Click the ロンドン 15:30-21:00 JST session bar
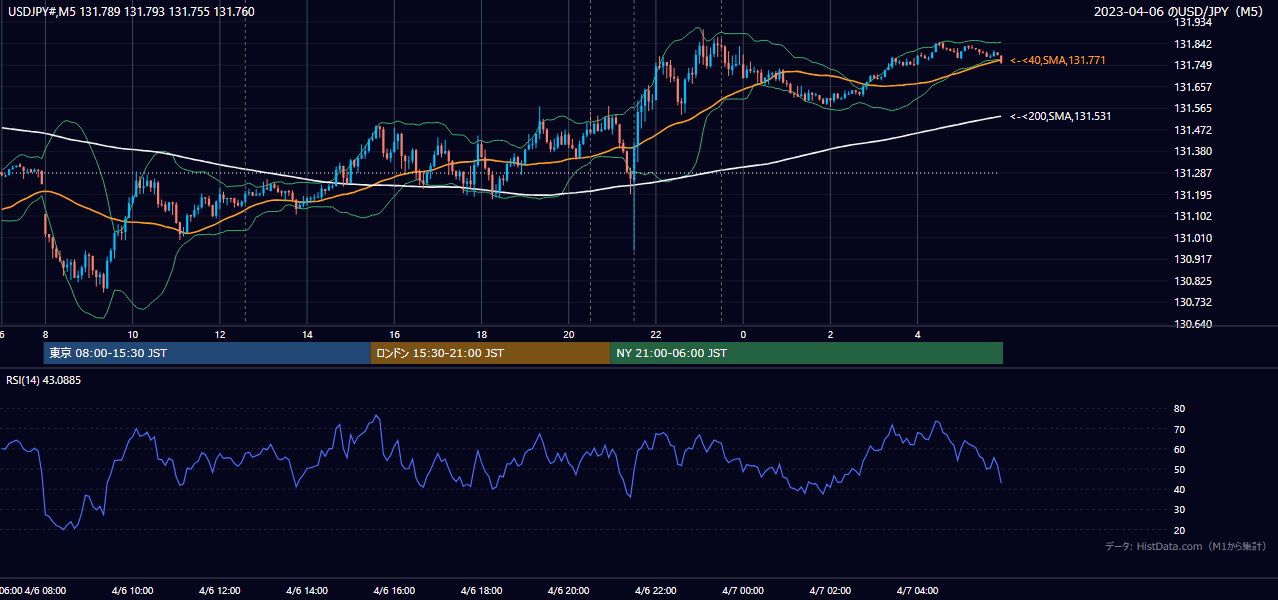Image resolution: width=1278 pixels, height=600 pixels. click(x=490, y=353)
